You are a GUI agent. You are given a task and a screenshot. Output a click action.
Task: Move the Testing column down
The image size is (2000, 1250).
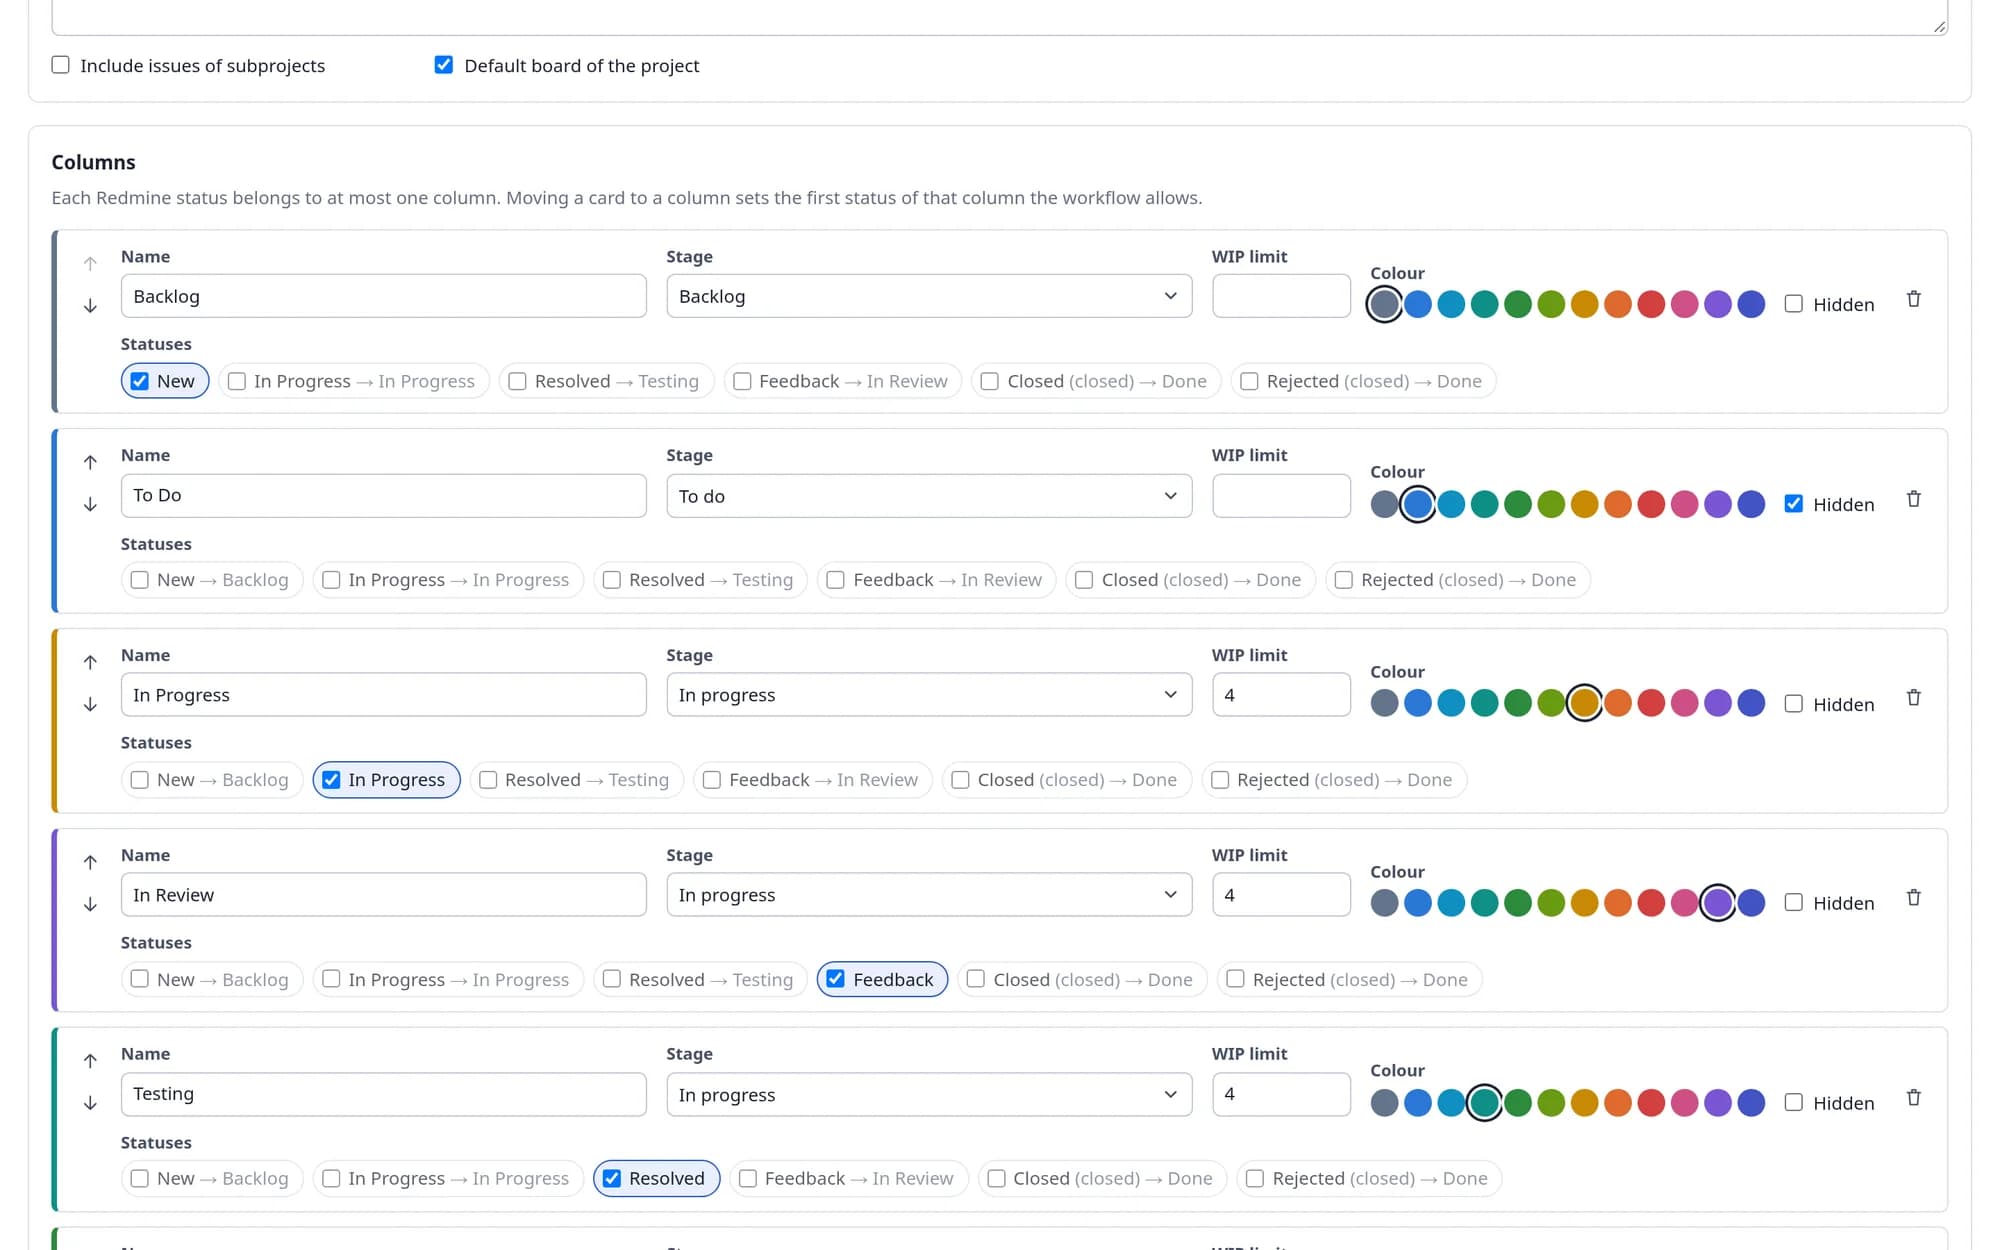90,1102
